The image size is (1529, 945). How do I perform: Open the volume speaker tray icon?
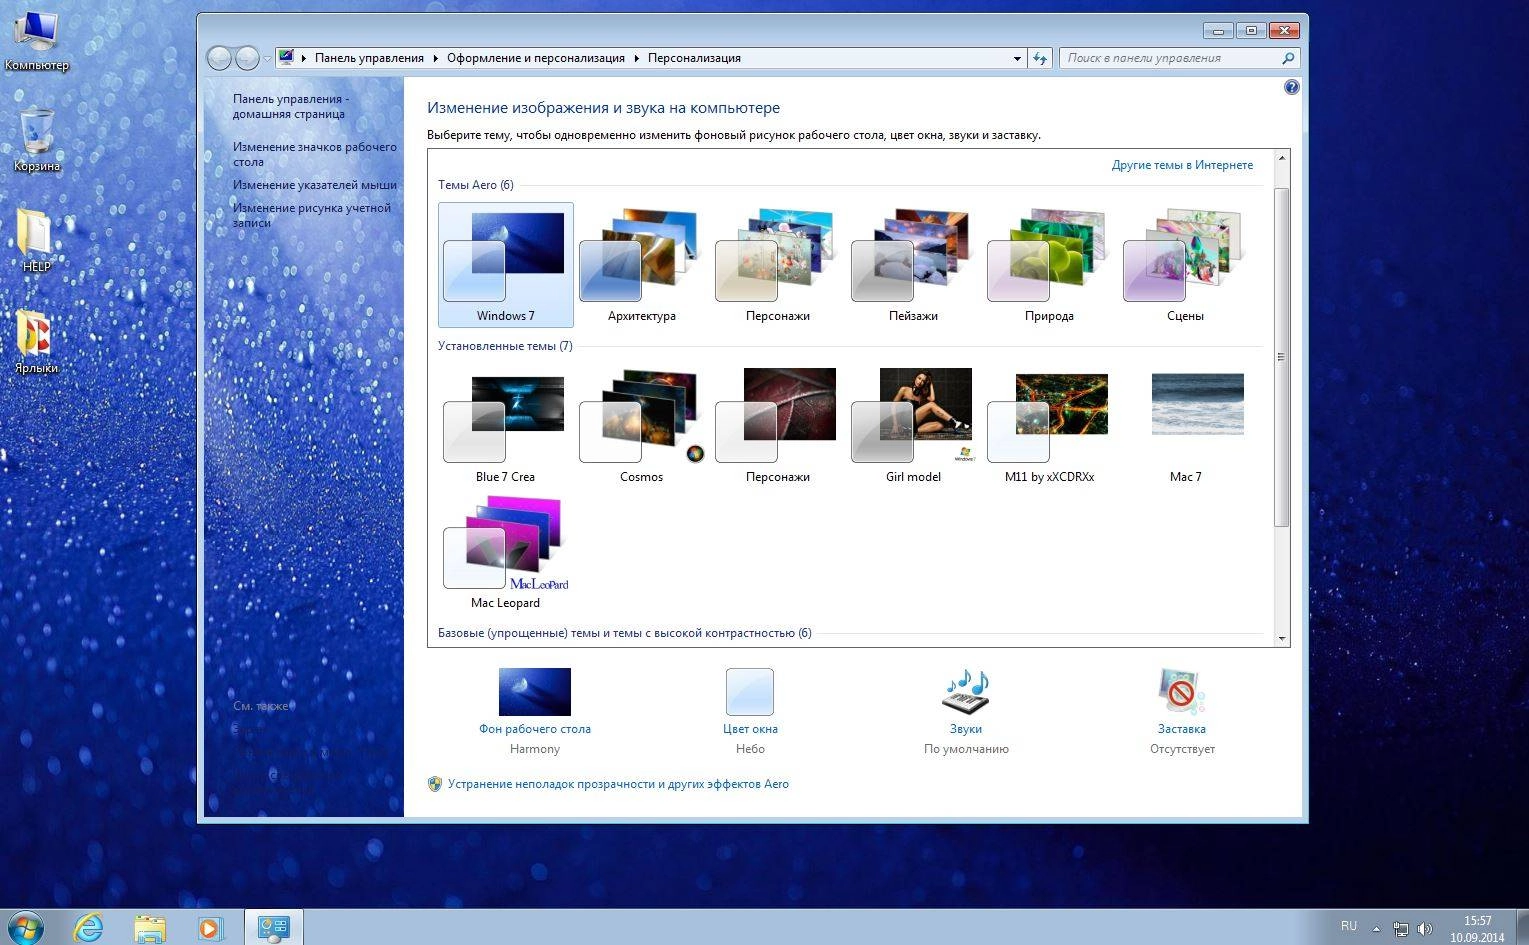click(1424, 929)
